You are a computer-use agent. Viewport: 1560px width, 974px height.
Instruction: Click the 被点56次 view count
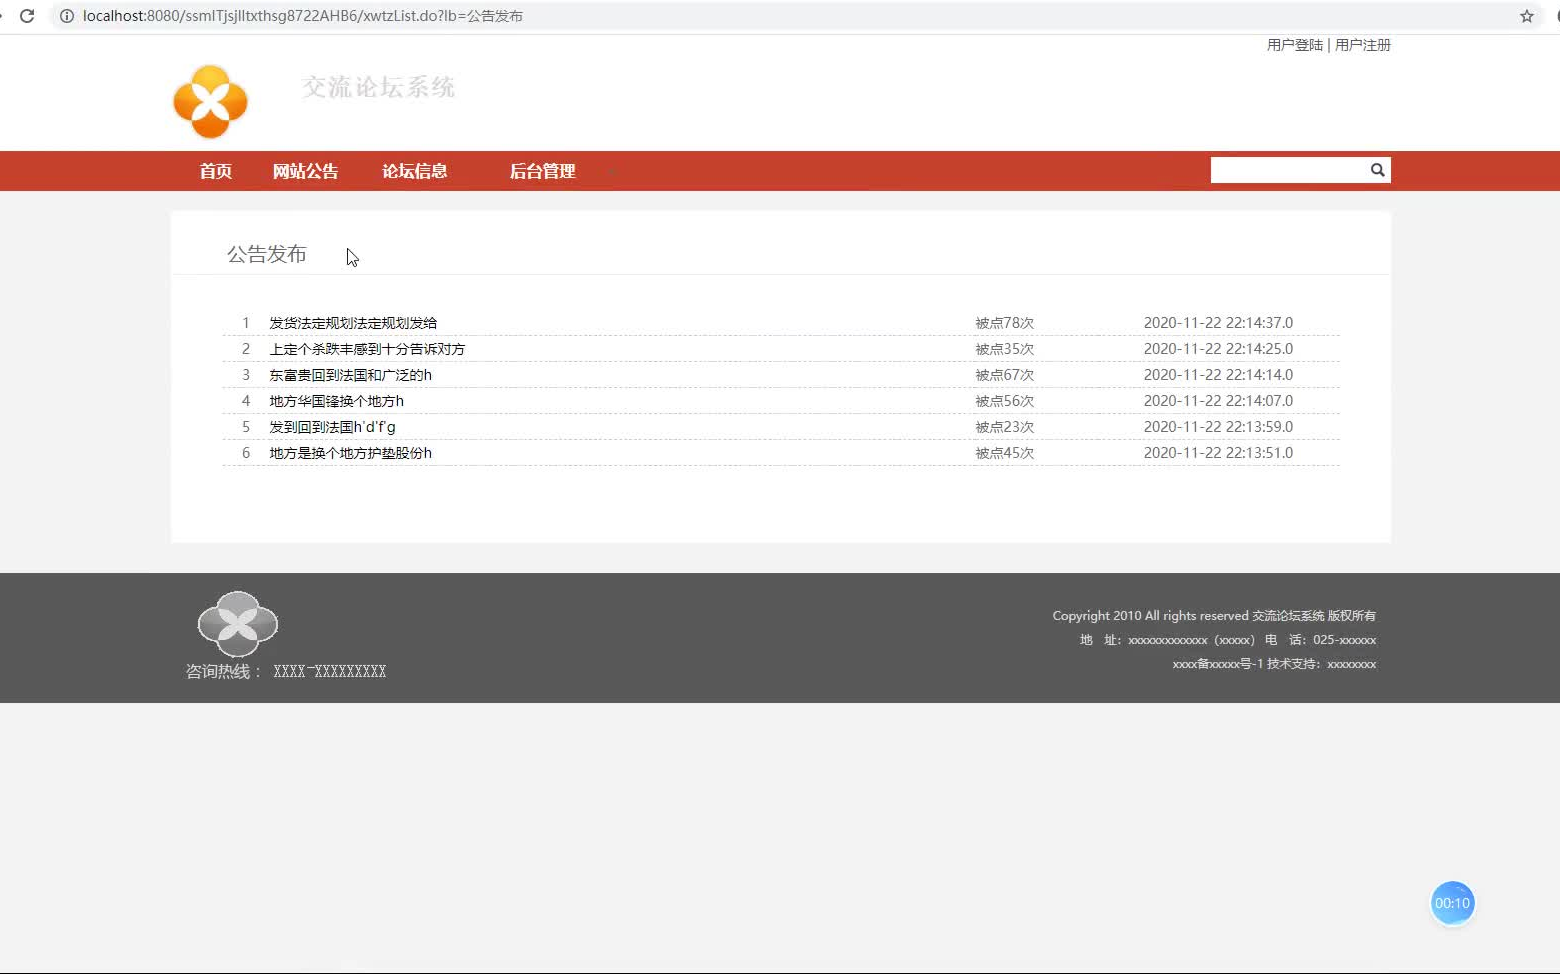(x=1005, y=401)
